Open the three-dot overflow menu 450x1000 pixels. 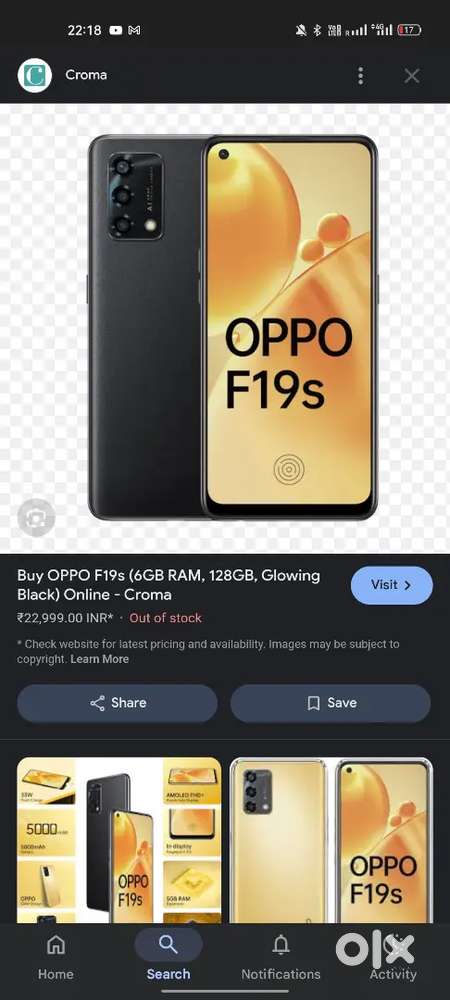[361, 76]
